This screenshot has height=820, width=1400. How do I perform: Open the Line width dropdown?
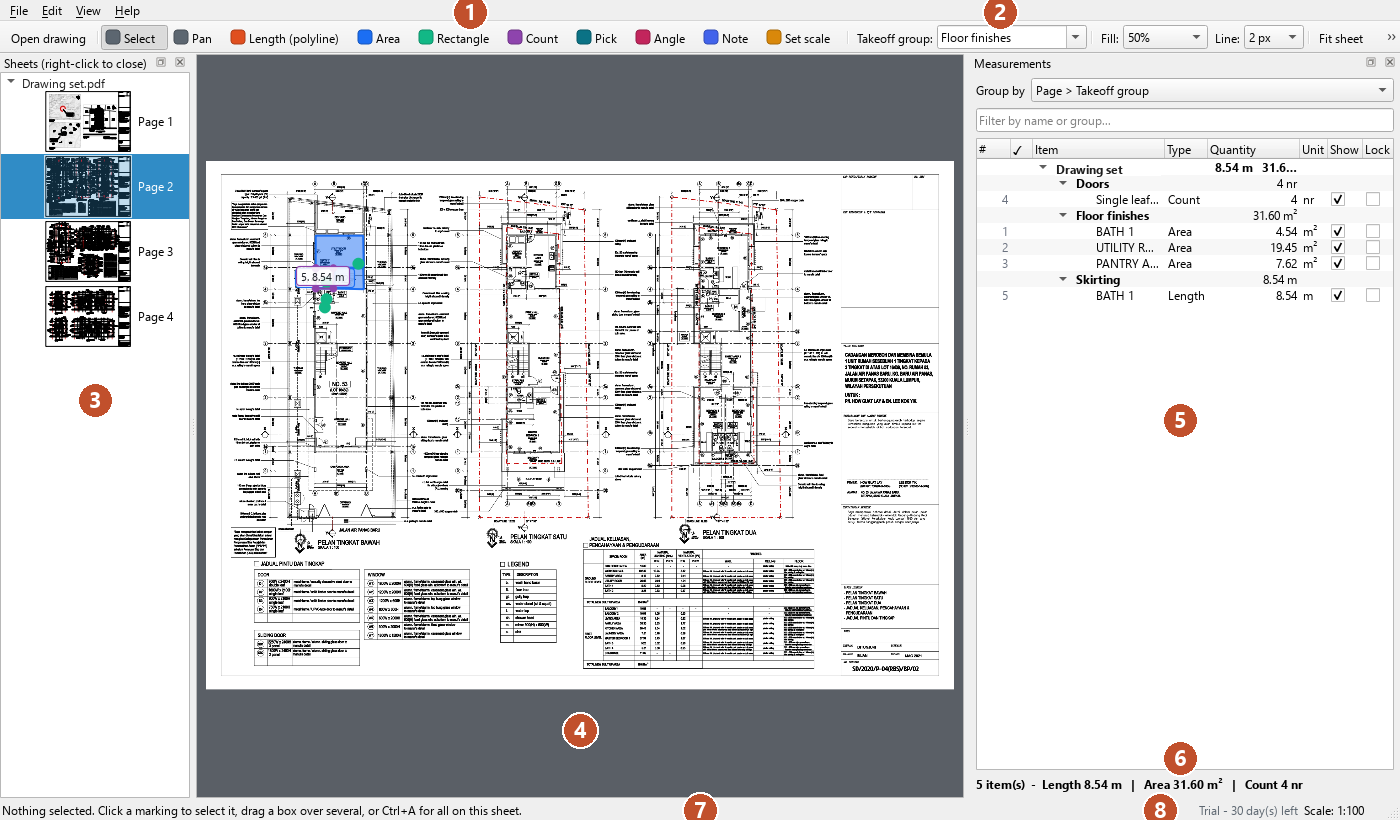1274,39
